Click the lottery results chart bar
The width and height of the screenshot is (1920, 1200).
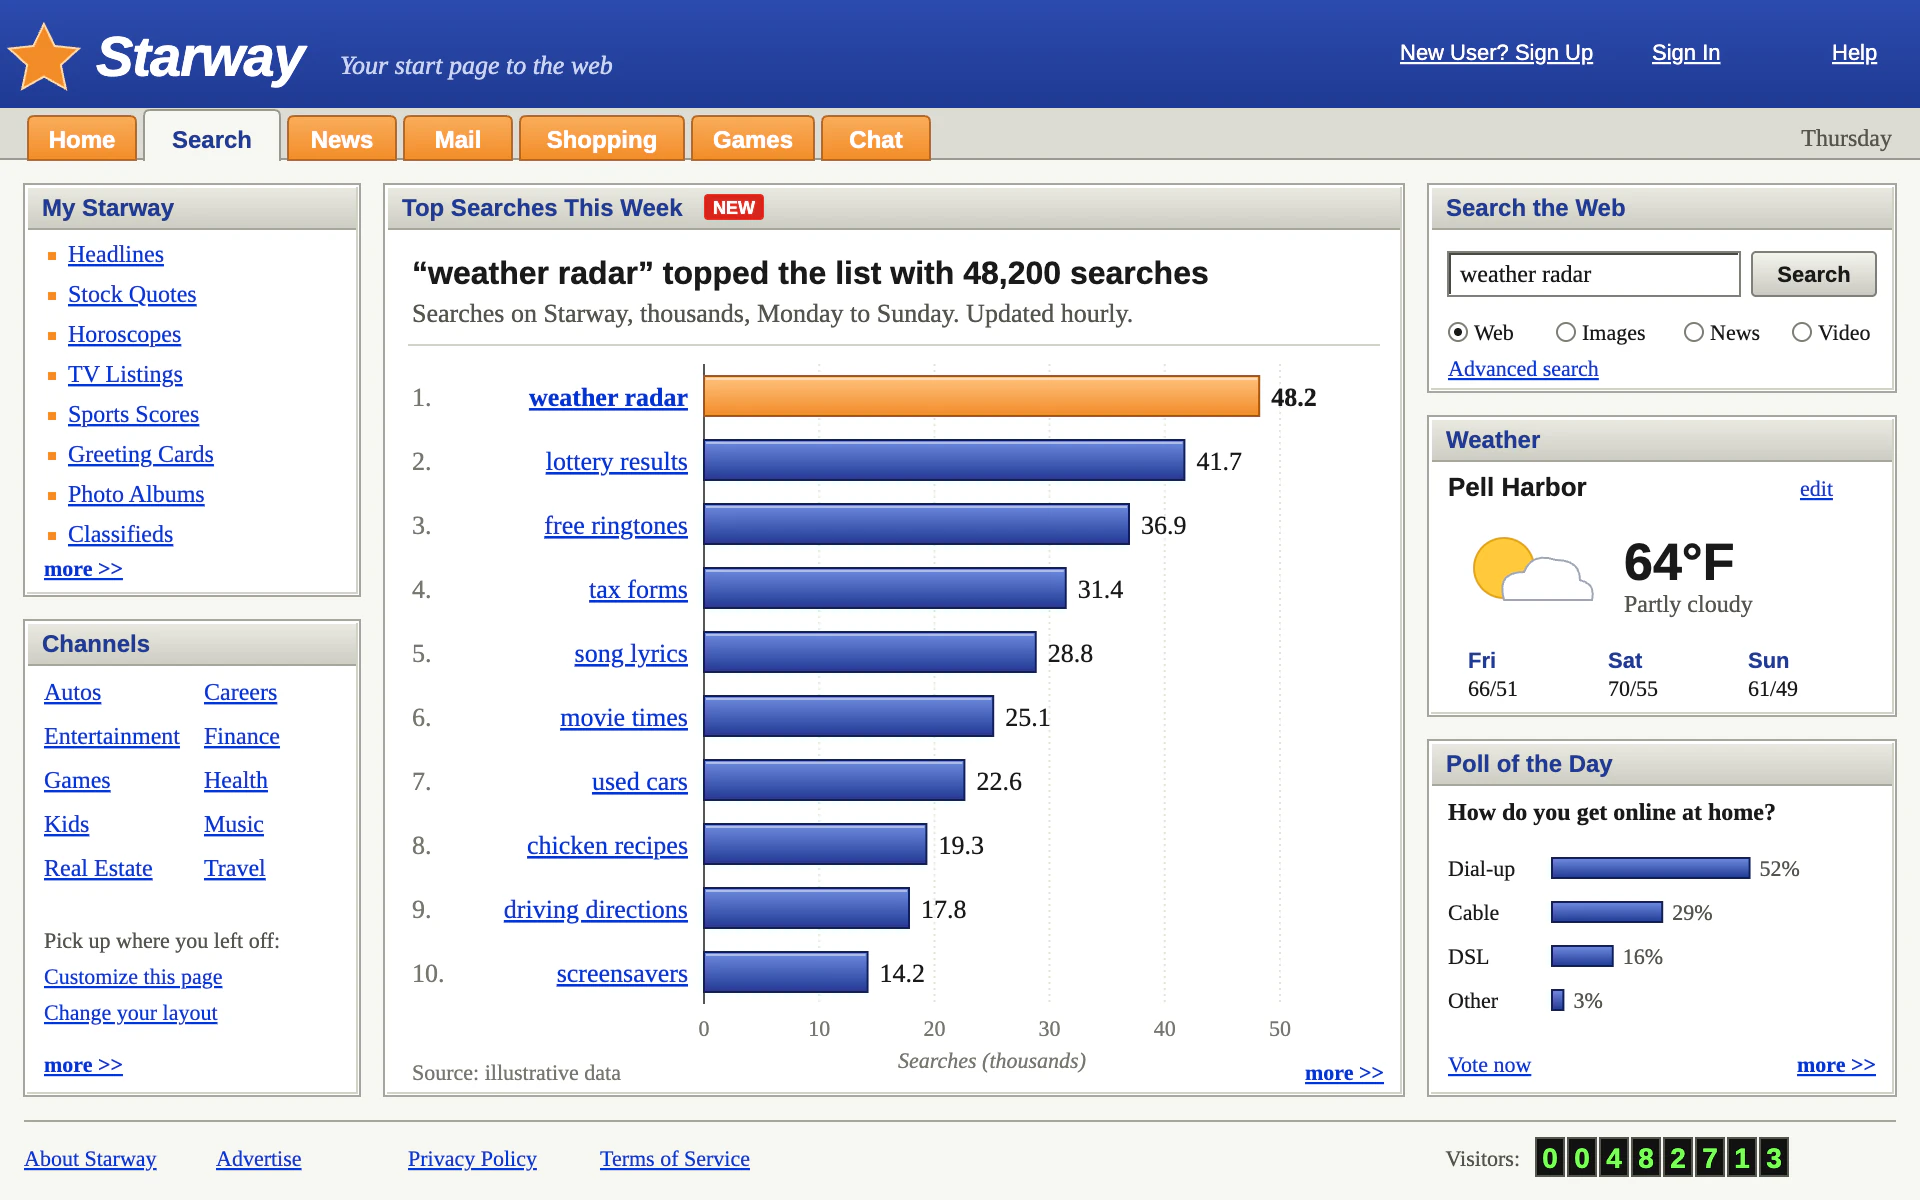pyautogui.click(x=945, y=461)
